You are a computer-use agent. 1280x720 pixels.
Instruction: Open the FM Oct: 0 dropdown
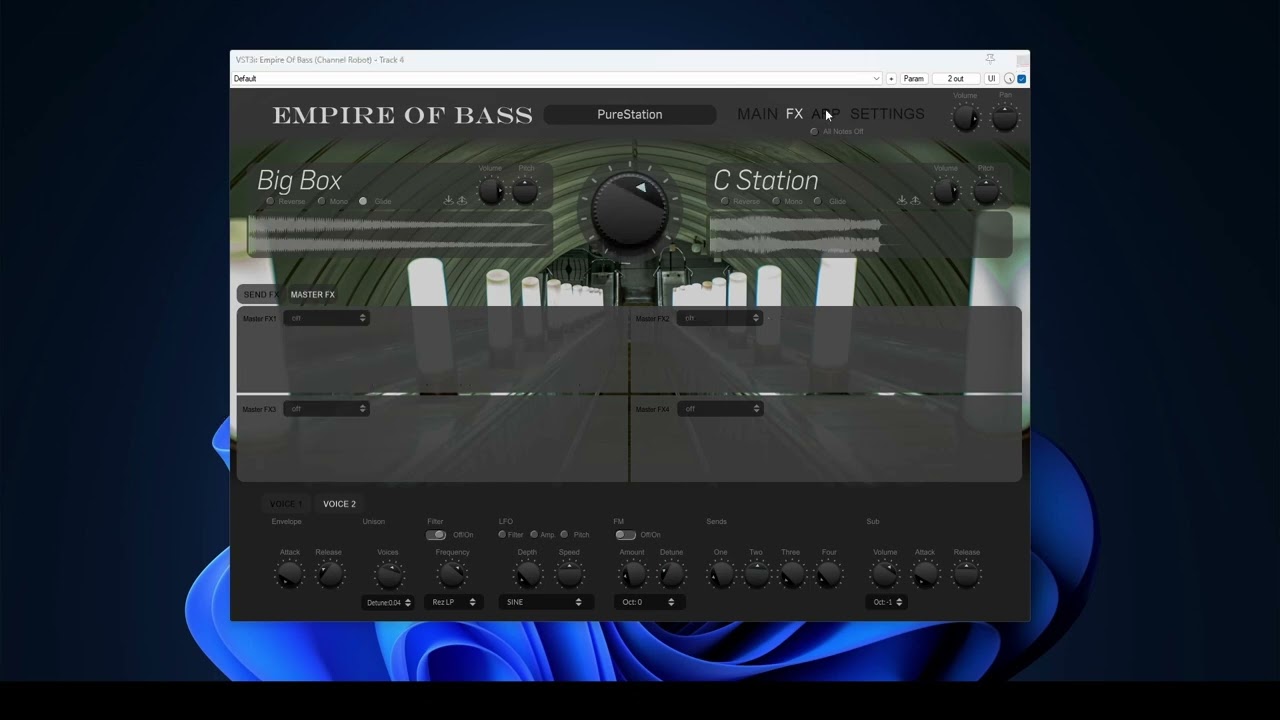pyautogui.click(x=649, y=602)
